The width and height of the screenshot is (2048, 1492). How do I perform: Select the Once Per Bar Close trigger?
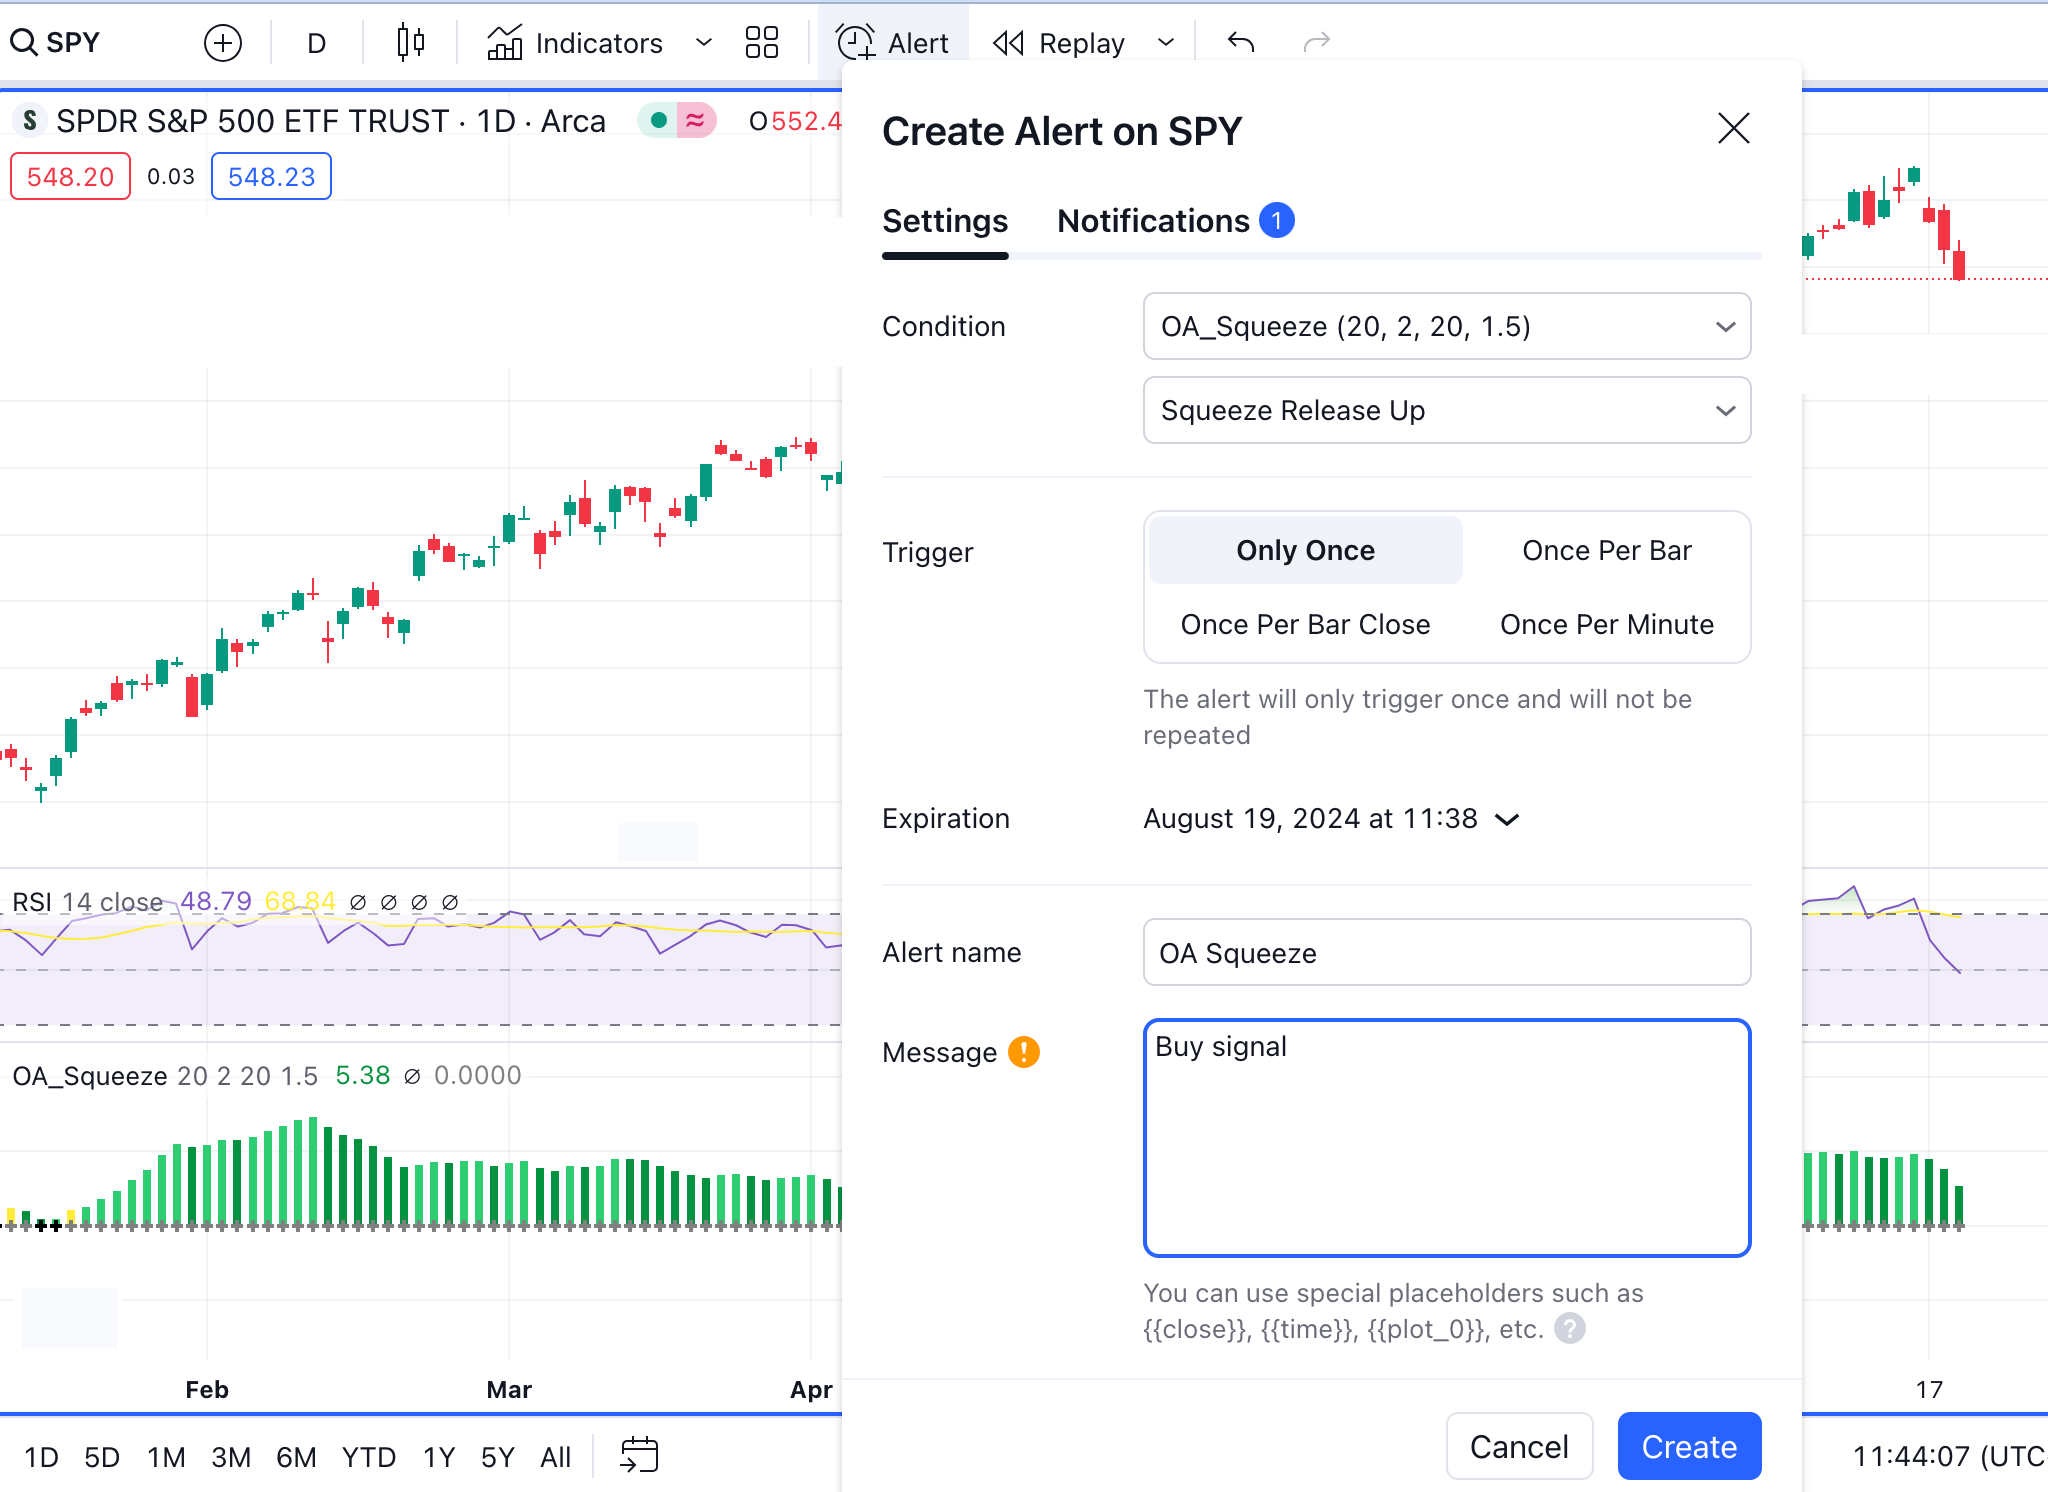(x=1306, y=624)
